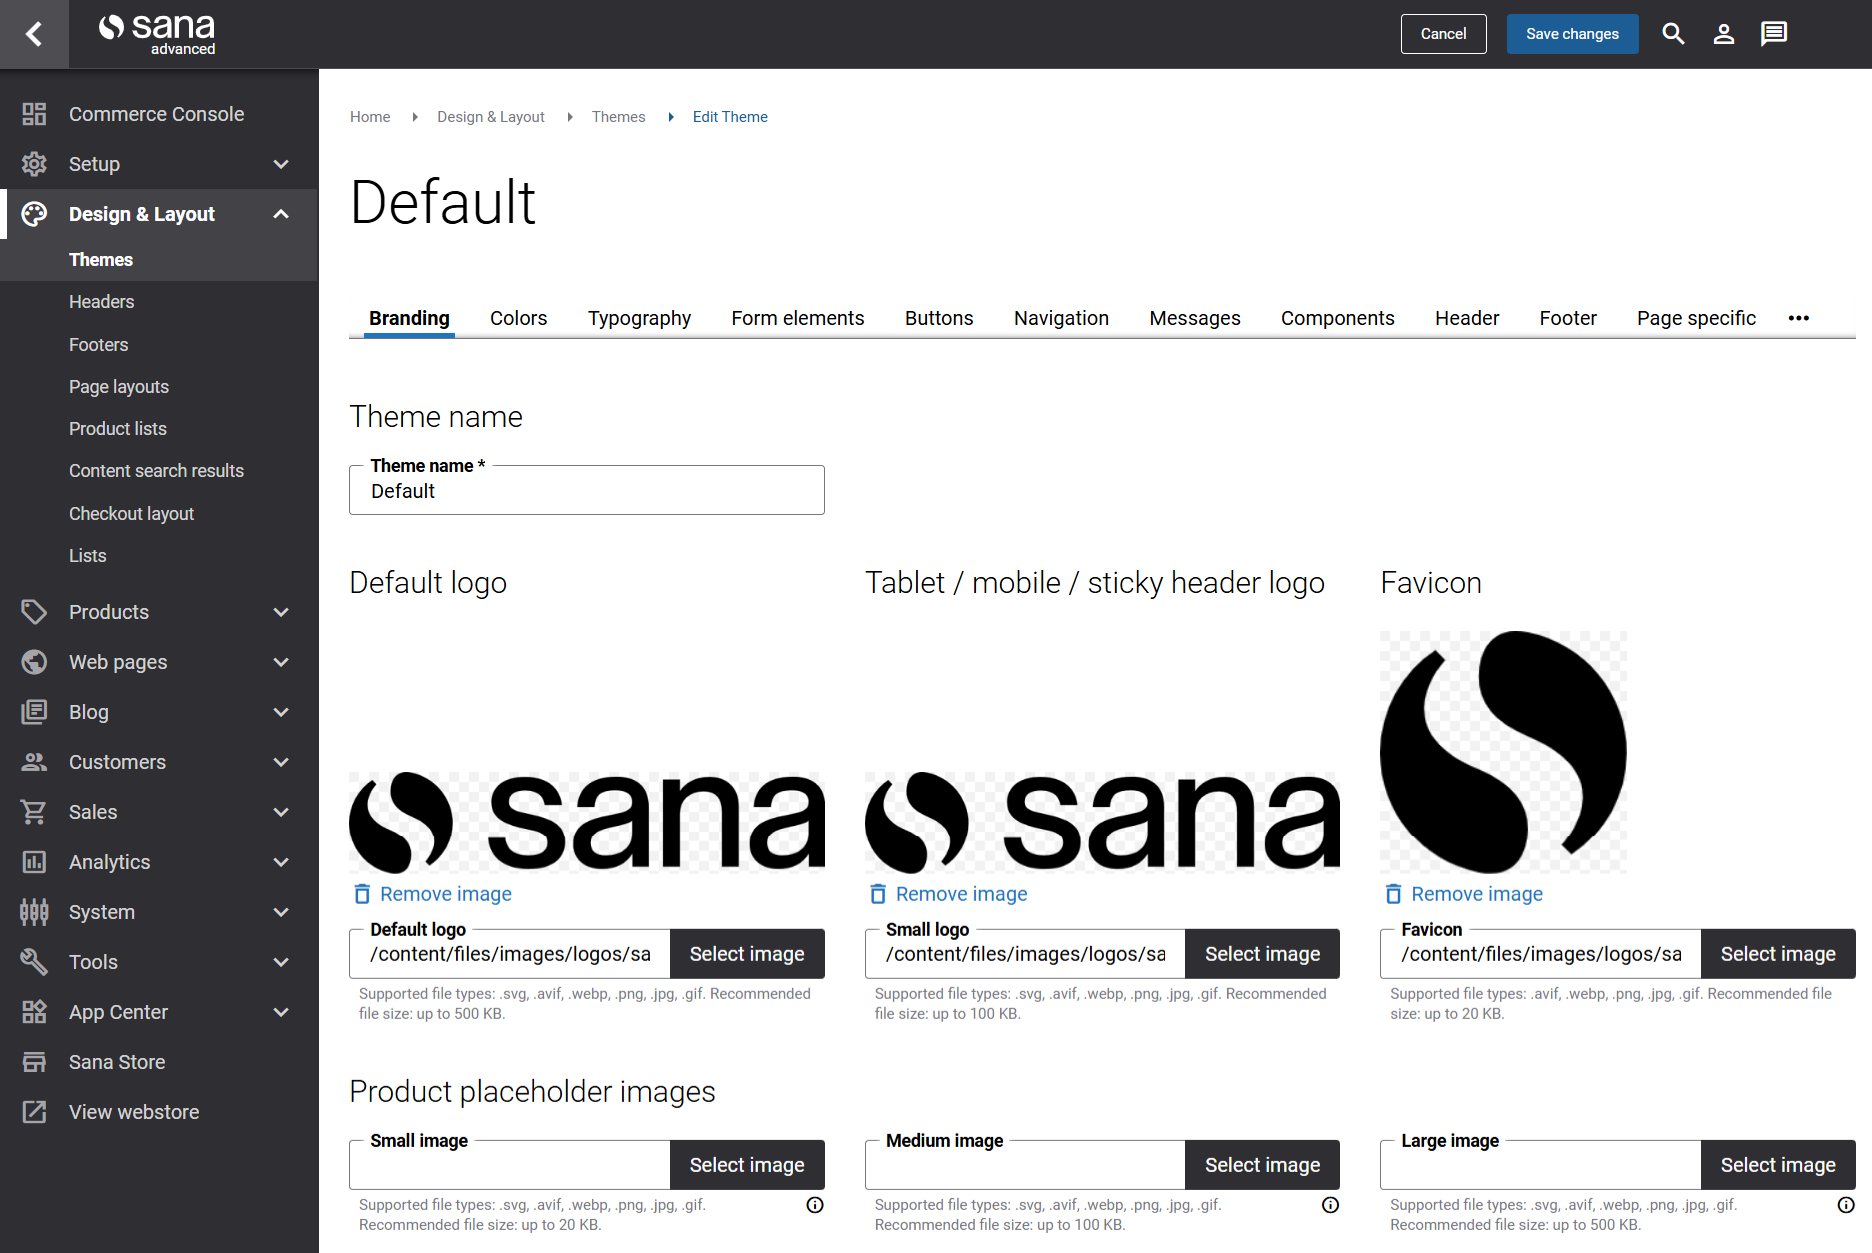Click the info icon under Small image
1872x1253 pixels.
pos(815,1205)
